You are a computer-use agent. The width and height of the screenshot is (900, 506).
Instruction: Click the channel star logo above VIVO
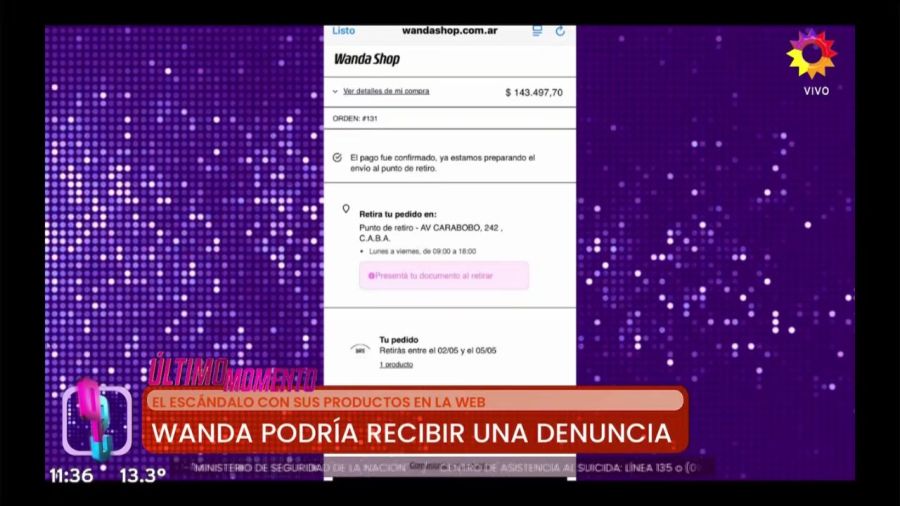point(812,53)
